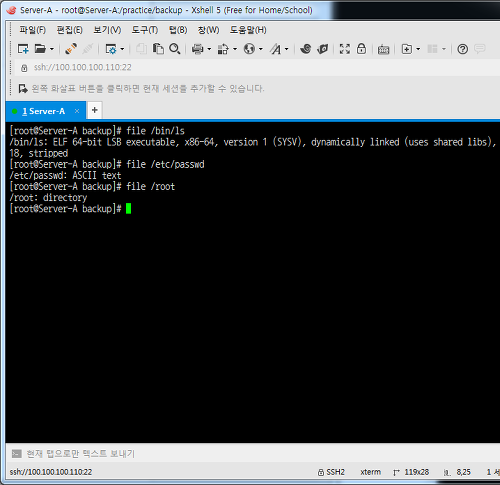Click the 119x28 terminal size indicator
This screenshot has height=485, width=500.
tap(411, 472)
